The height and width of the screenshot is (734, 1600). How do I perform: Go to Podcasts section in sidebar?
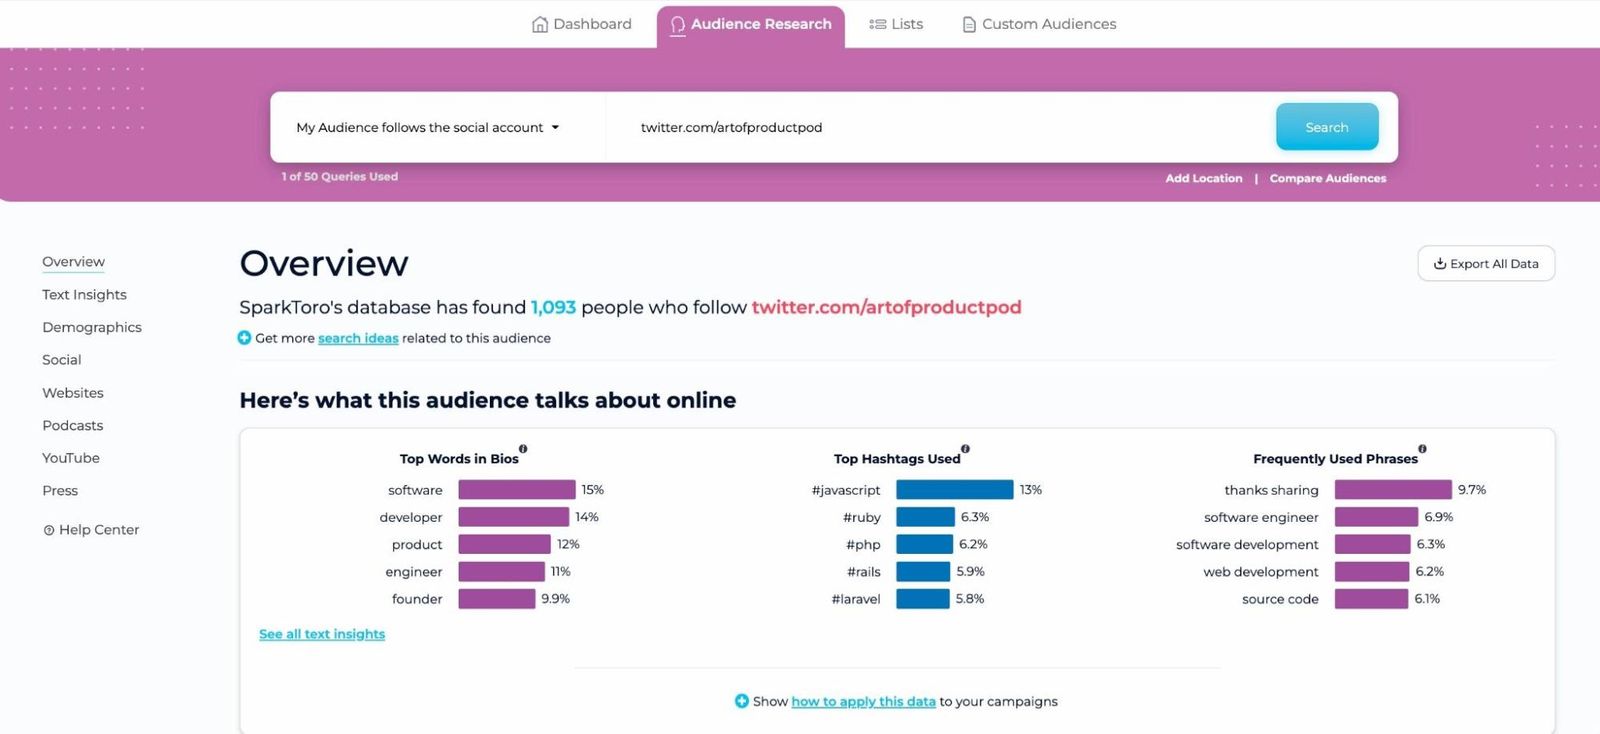[x=73, y=425]
